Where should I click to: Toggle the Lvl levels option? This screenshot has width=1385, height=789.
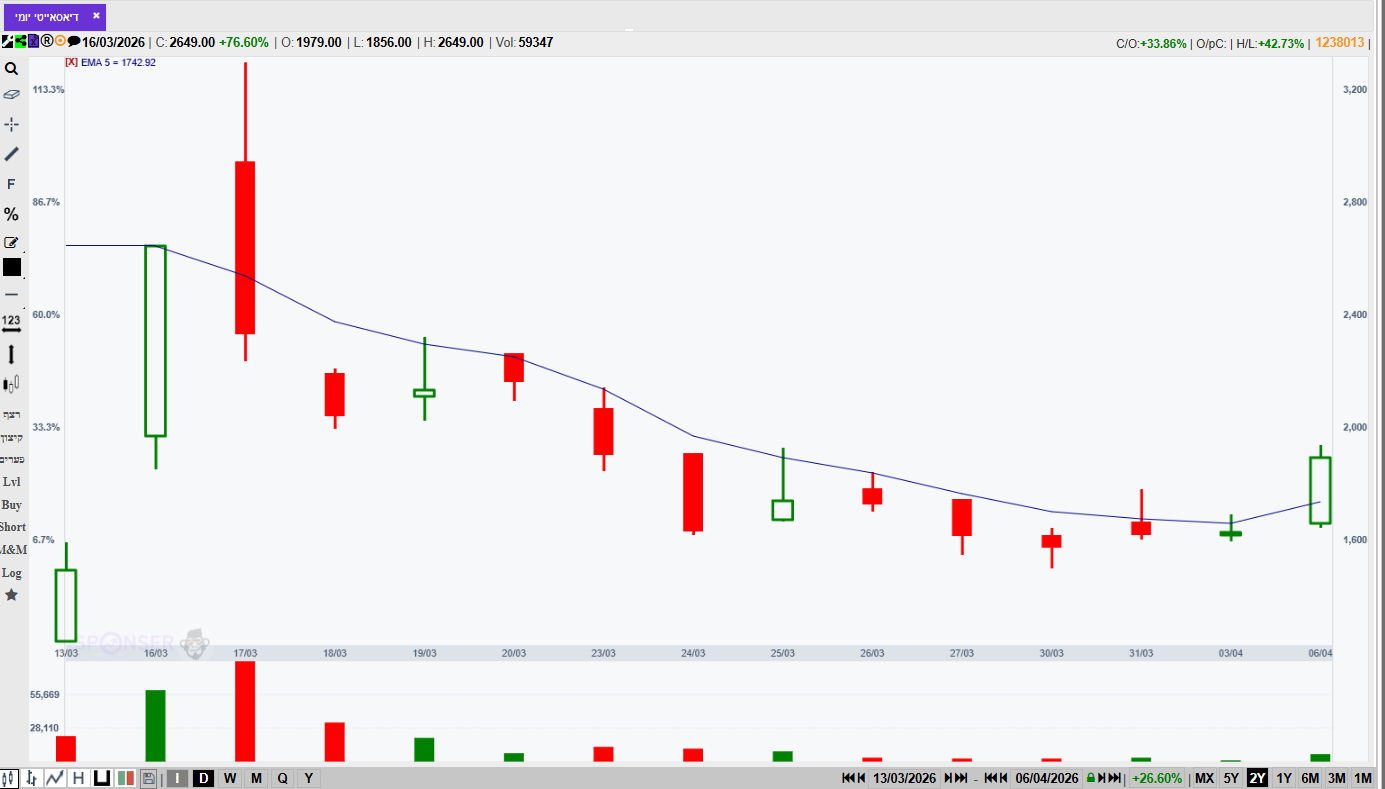click(x=11, y=482)
